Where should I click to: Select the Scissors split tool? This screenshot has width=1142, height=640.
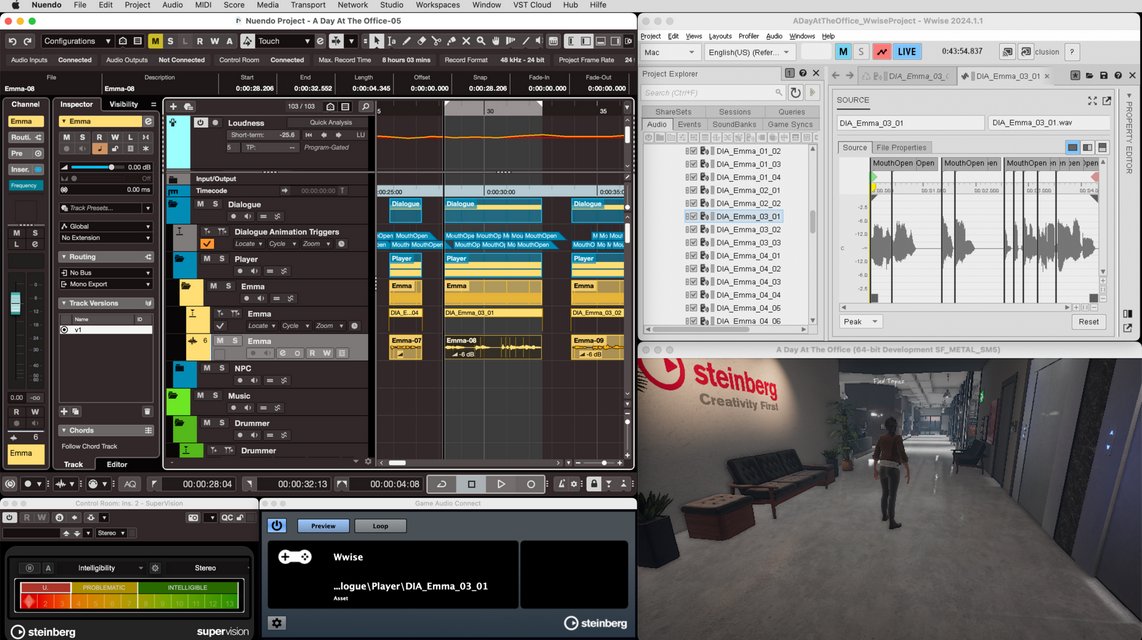click(x=436, y=41)
